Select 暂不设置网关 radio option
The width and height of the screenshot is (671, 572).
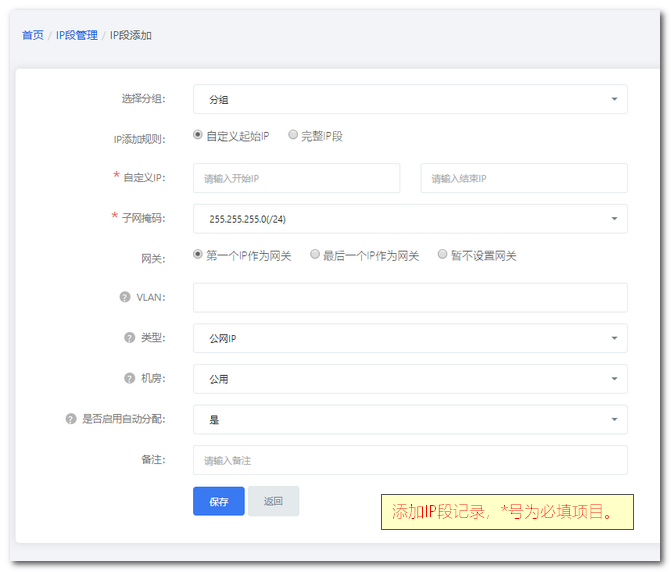[442, 254]
